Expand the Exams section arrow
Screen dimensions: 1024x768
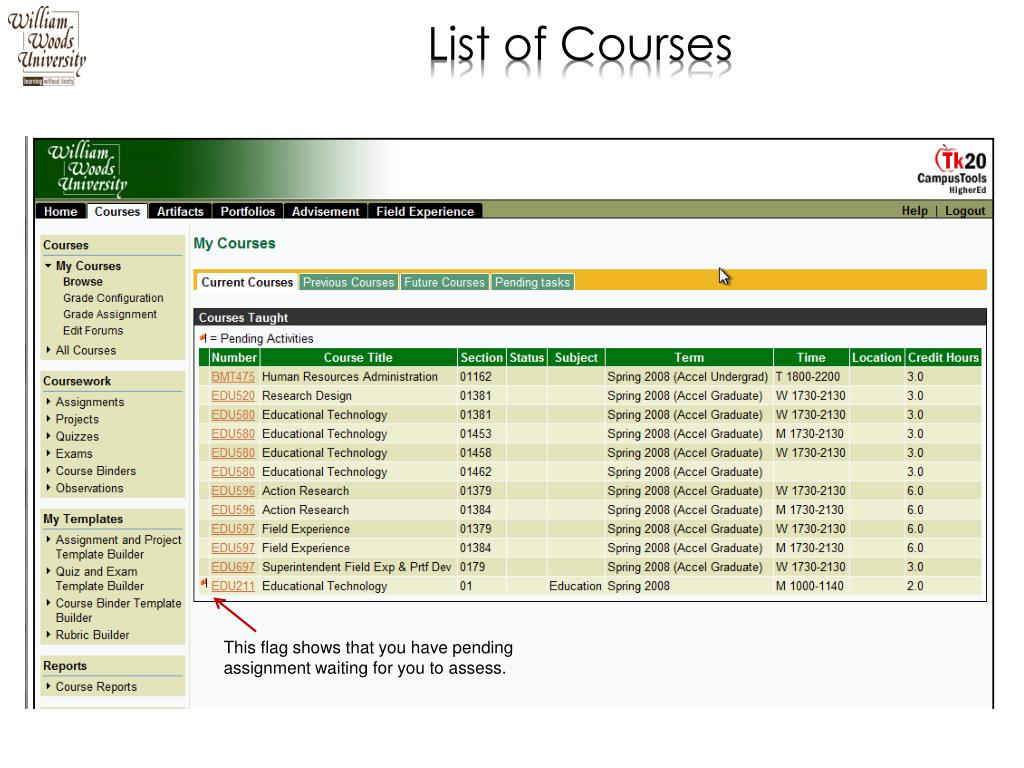click(x=48, y=453)
